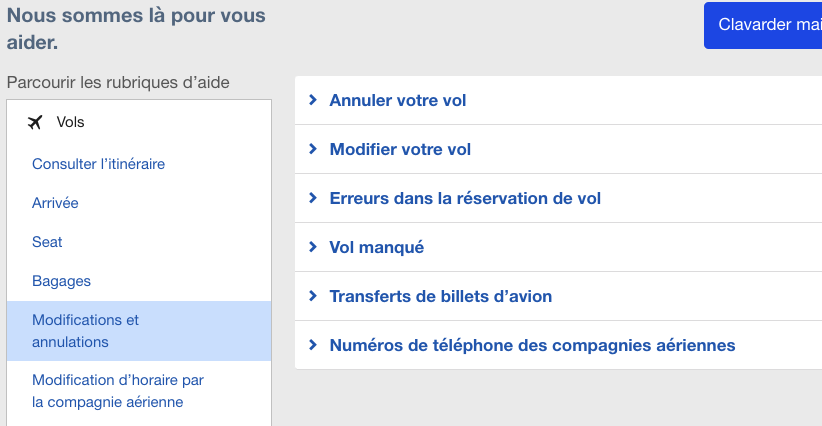
Task: Expand the chevron next to Annuler votre vol
Action: (313, 100)
